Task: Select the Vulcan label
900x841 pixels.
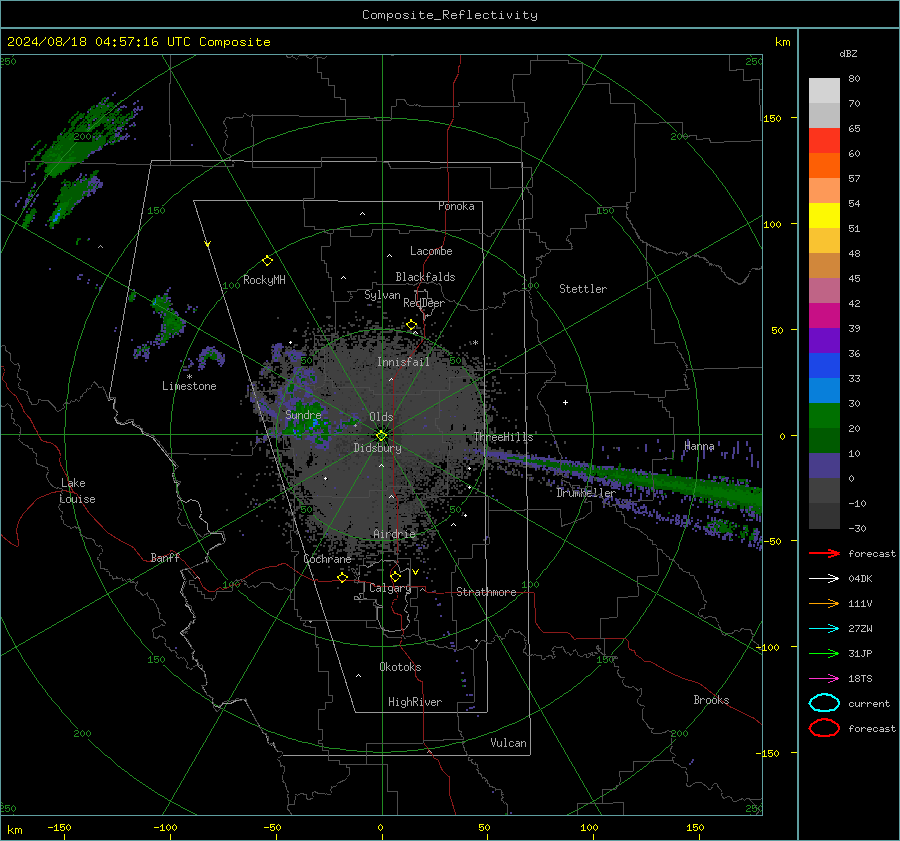Action: [508, 743]
